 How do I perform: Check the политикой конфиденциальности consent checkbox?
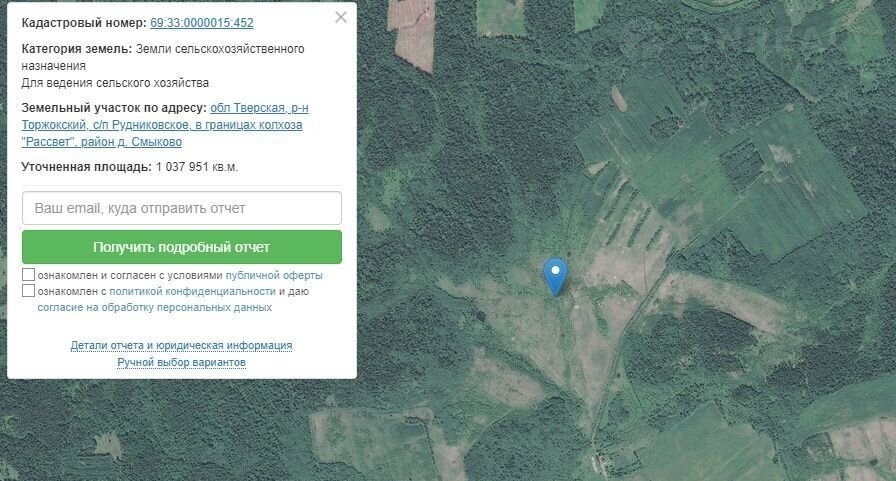(x=29, y=291)
